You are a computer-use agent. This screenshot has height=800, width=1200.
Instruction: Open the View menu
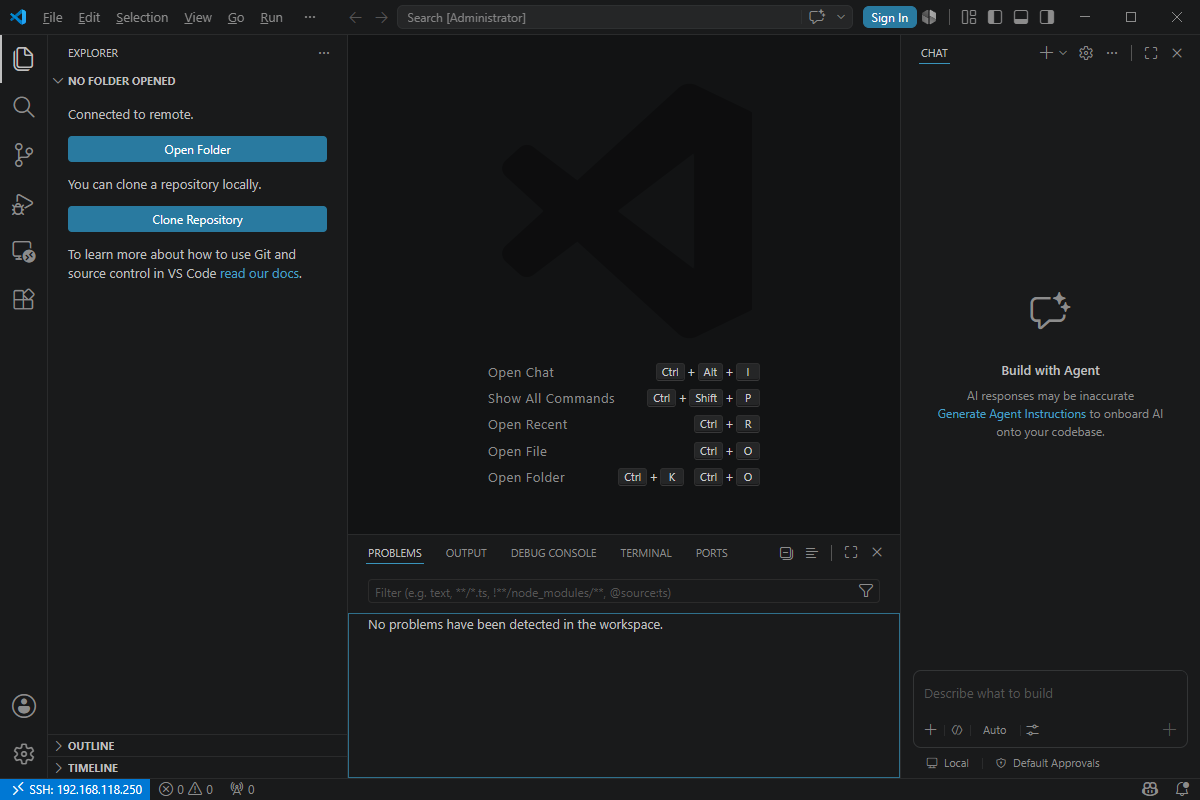(x=198, y=17)
